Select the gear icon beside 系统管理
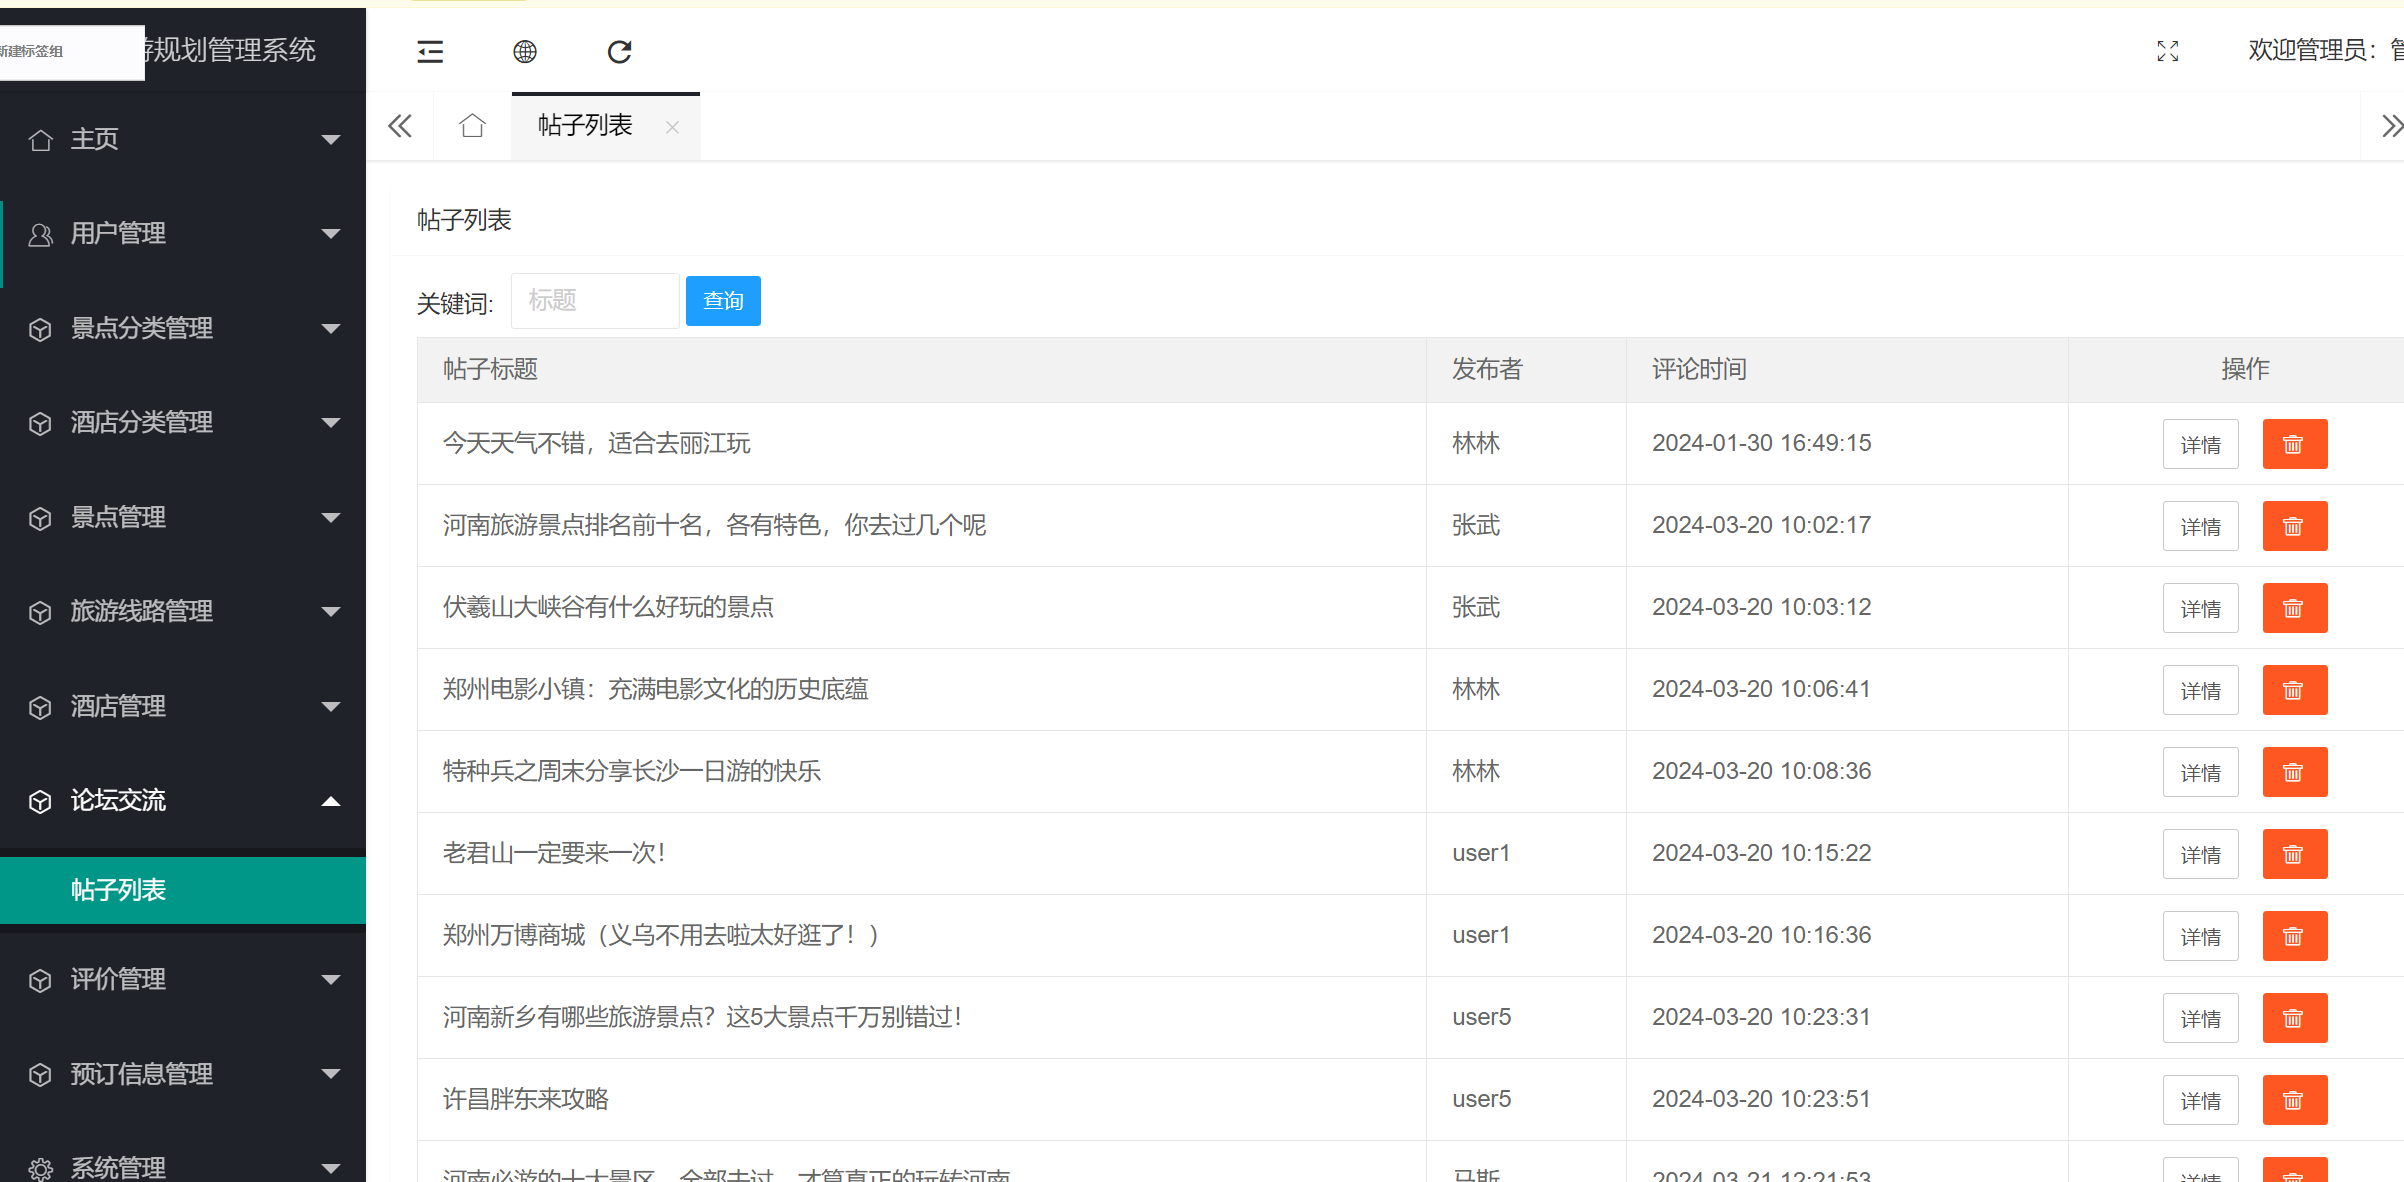Screen dimensions: 2404x1182 41,1168
